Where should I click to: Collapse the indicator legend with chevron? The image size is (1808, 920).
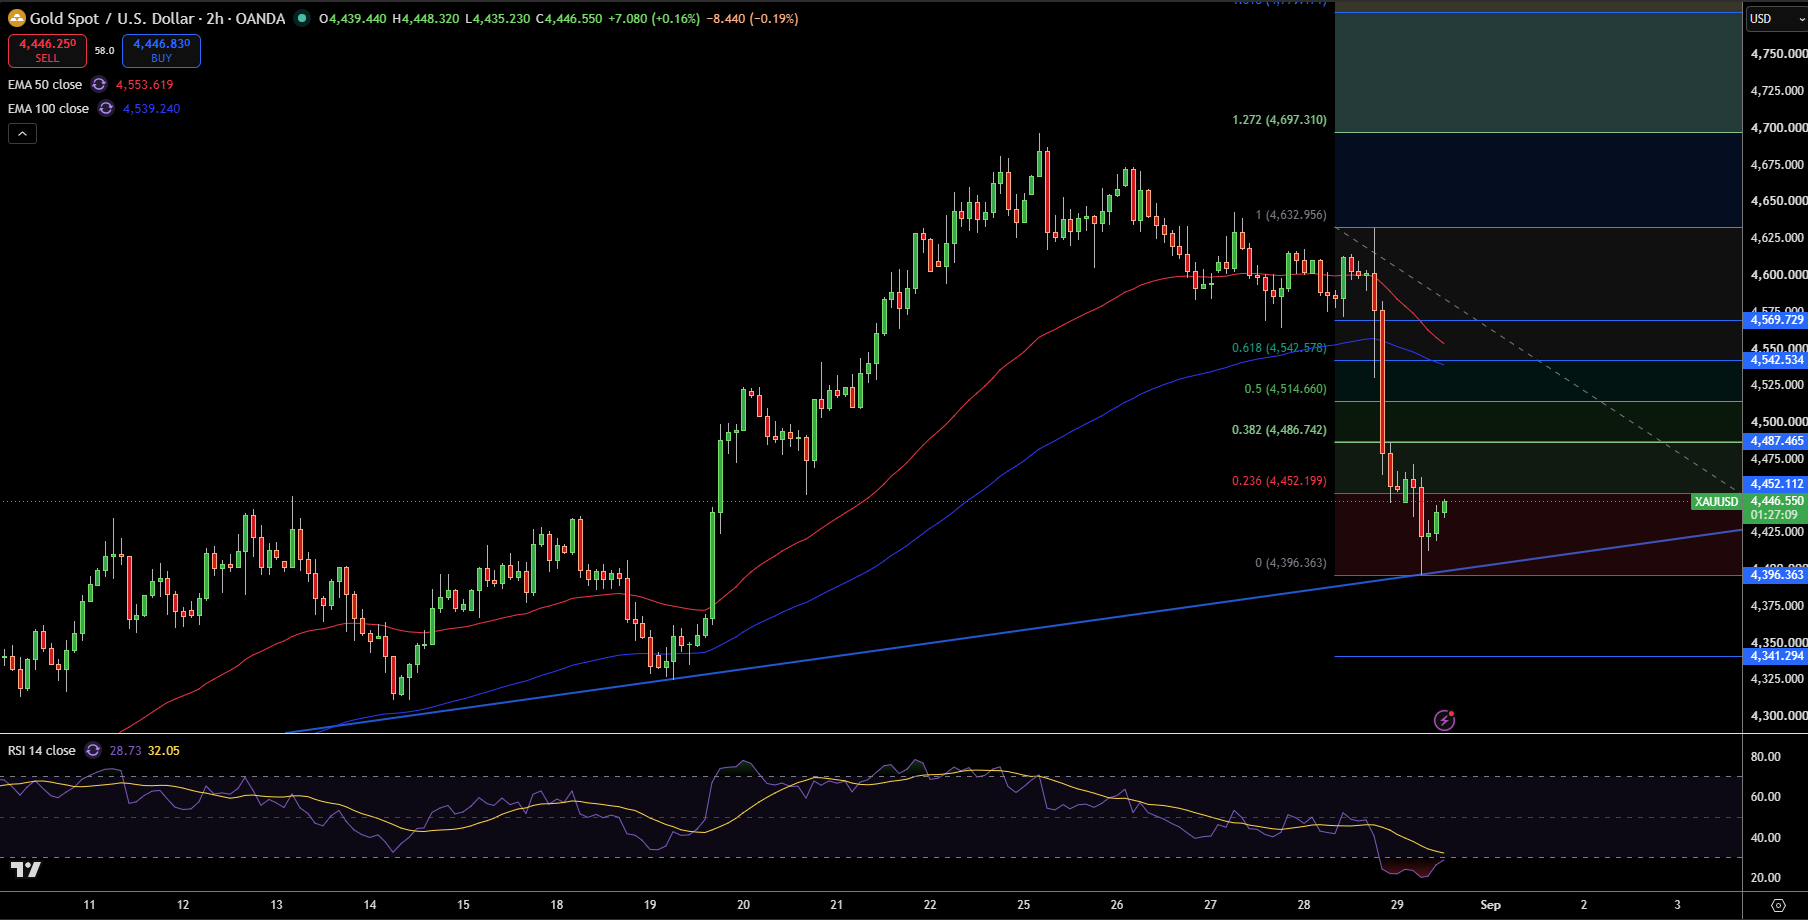pos(22,133)
